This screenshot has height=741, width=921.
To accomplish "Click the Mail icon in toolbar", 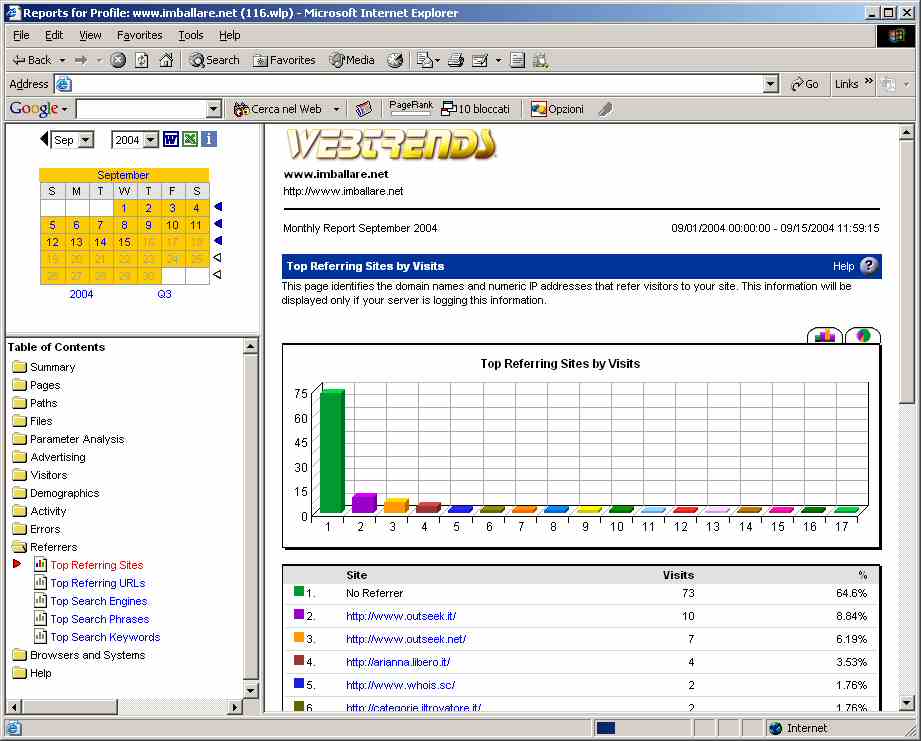I will 425,60.
